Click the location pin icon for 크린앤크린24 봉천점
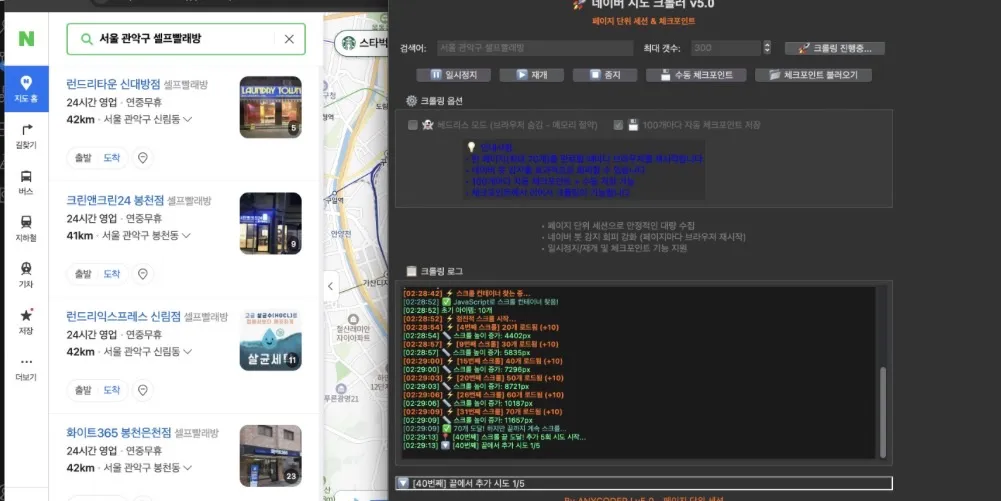This screenshot has height=501, width=1001. pyautogui.click(x=143, y=274)
